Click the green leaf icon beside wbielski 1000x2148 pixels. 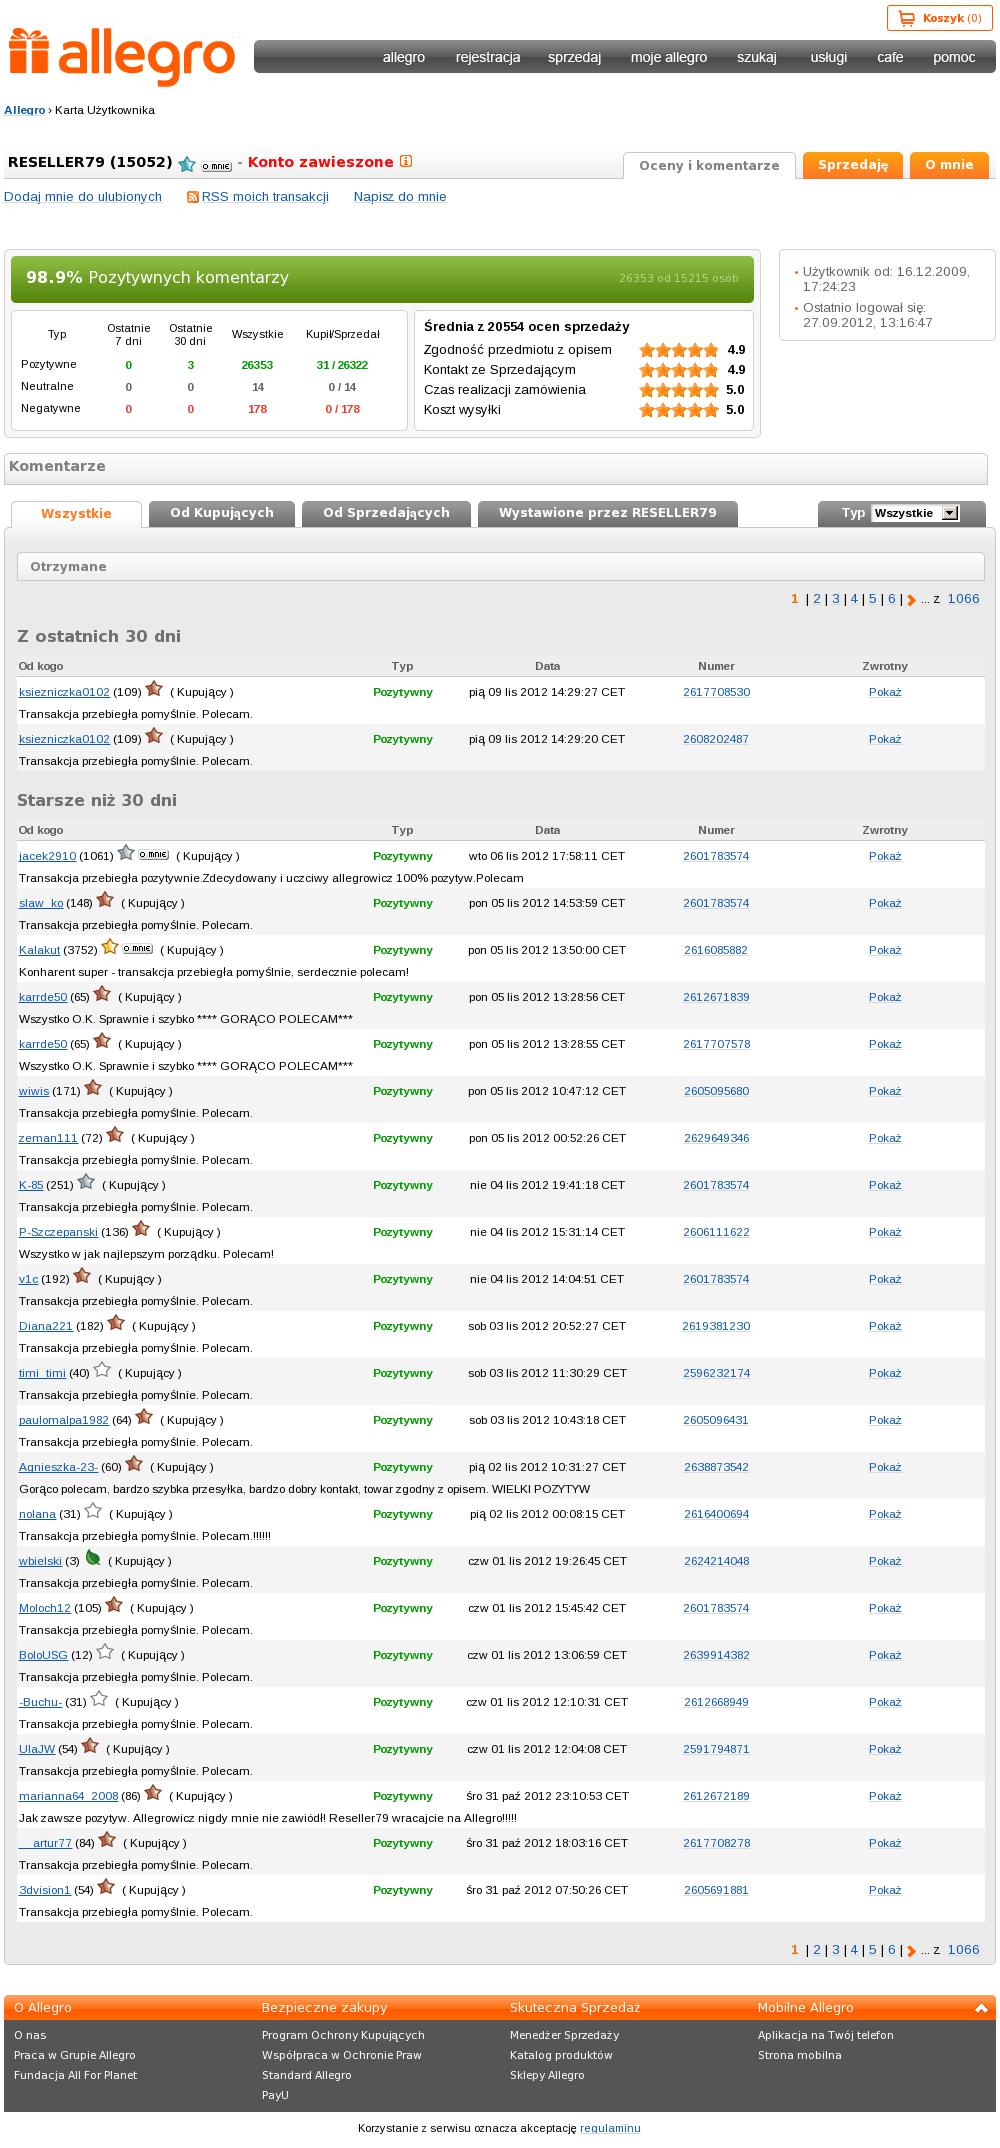(x=93, y=1558)
